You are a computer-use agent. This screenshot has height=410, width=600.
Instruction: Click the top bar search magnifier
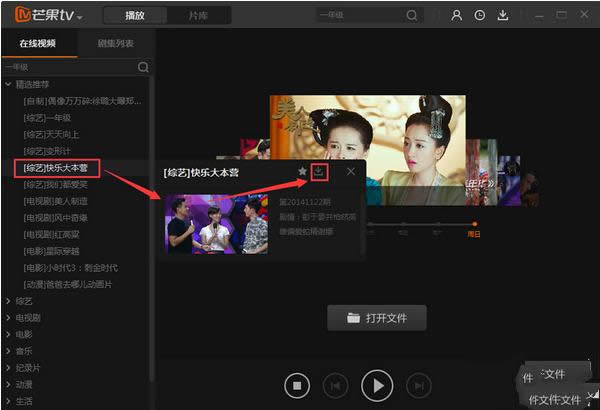click(412, 15)
